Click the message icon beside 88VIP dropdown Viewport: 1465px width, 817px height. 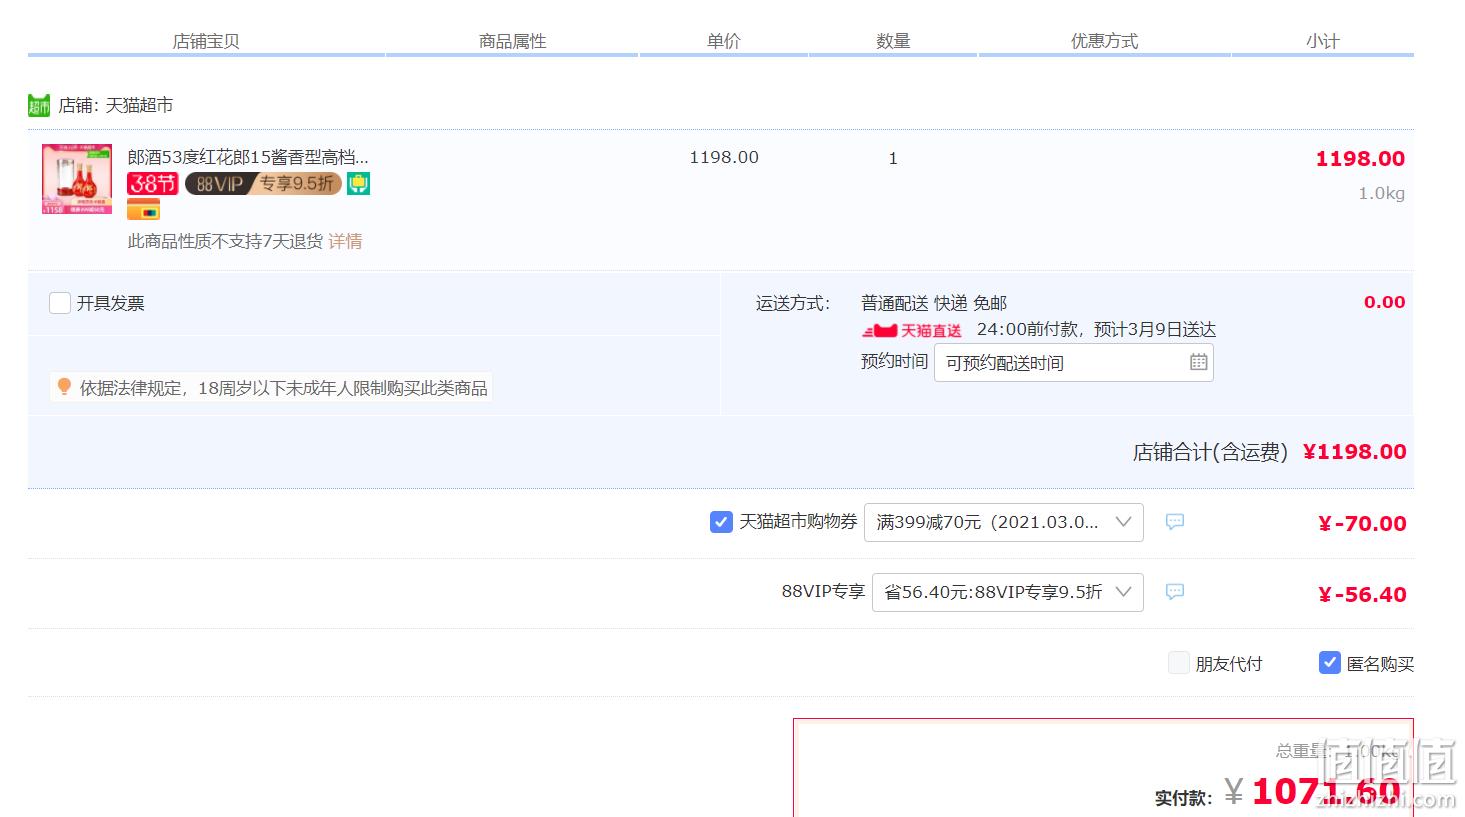(1175, 592)
